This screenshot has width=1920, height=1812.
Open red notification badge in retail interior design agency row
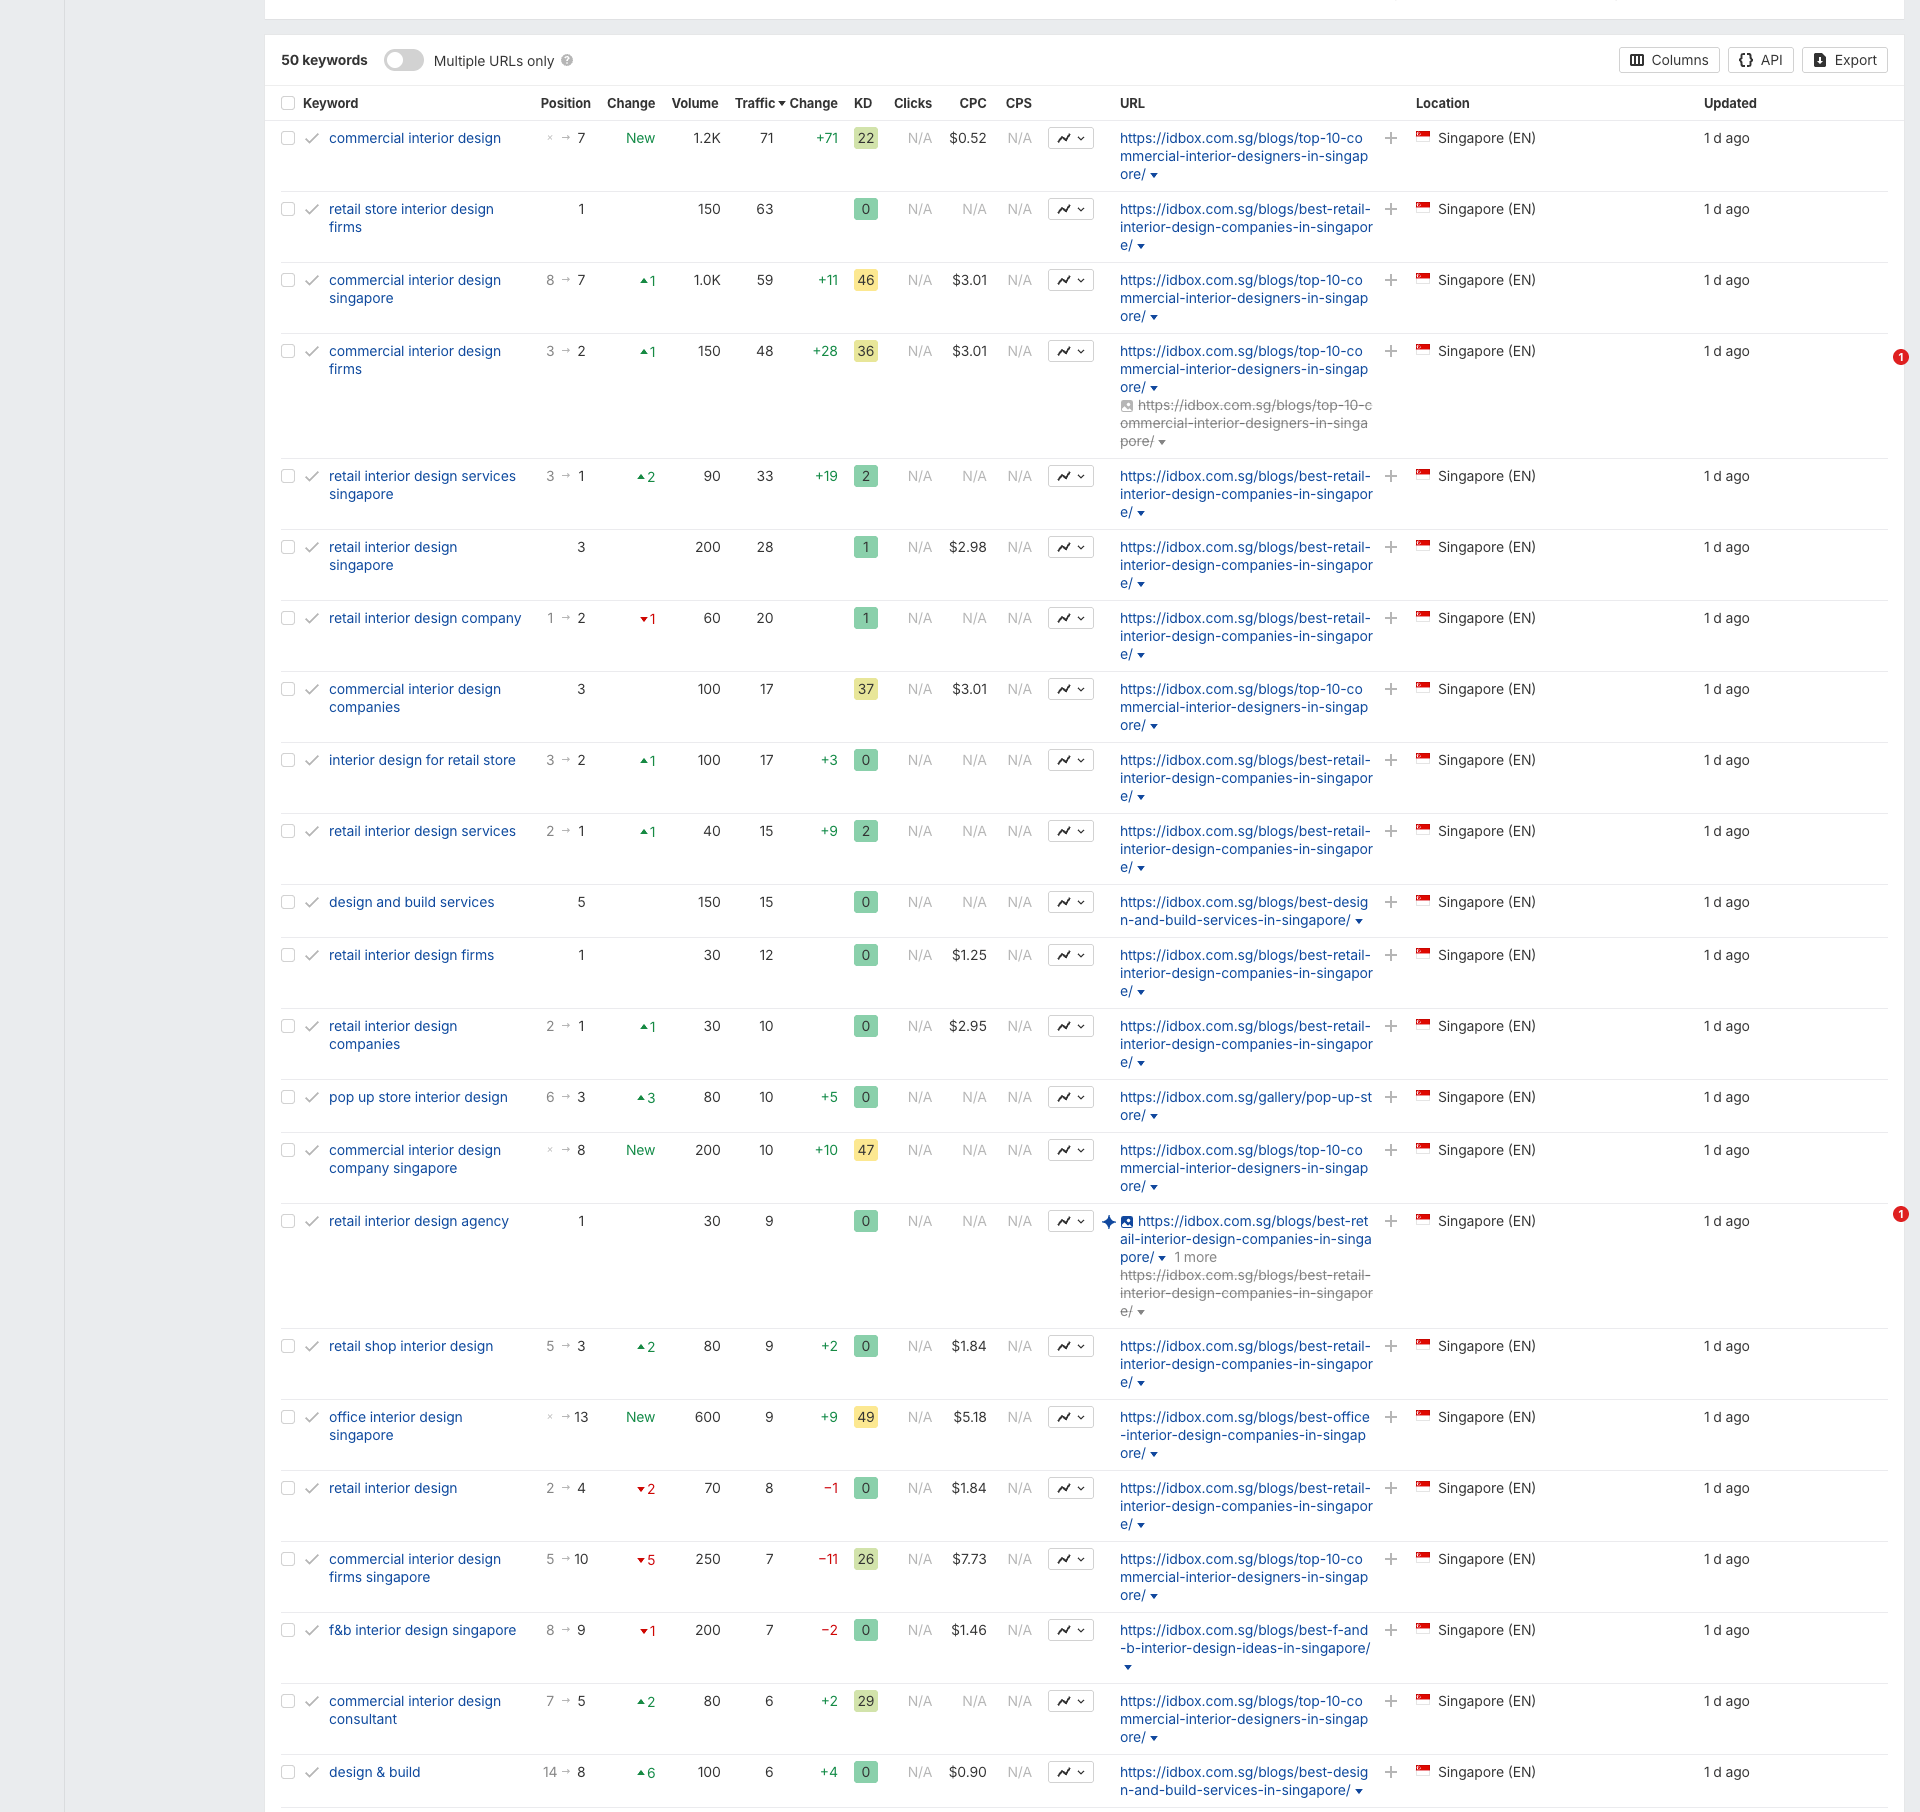[x=1900, y=1214]
